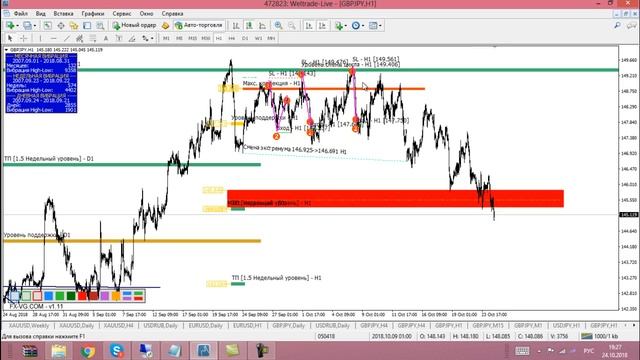
Task: Switch timeframe to D1
Action: 245,38
